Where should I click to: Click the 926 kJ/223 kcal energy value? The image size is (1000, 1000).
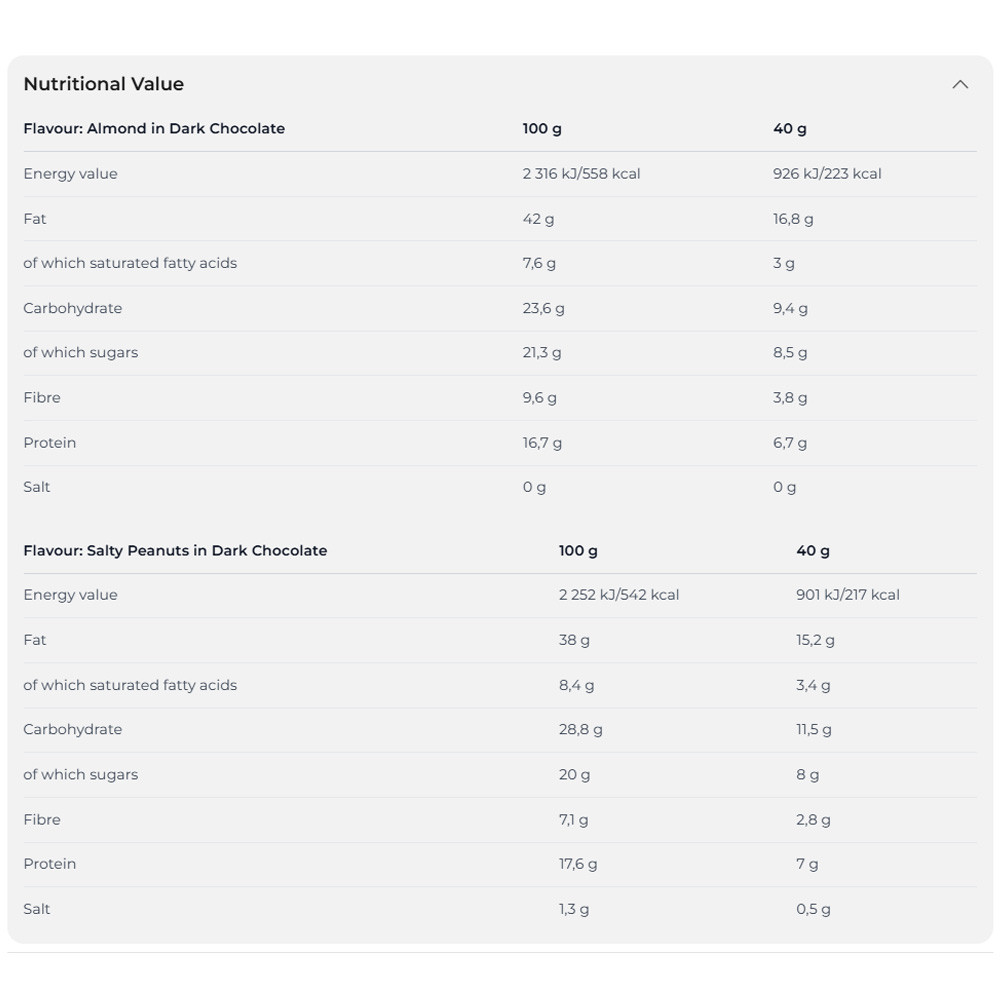click(827, 173)
